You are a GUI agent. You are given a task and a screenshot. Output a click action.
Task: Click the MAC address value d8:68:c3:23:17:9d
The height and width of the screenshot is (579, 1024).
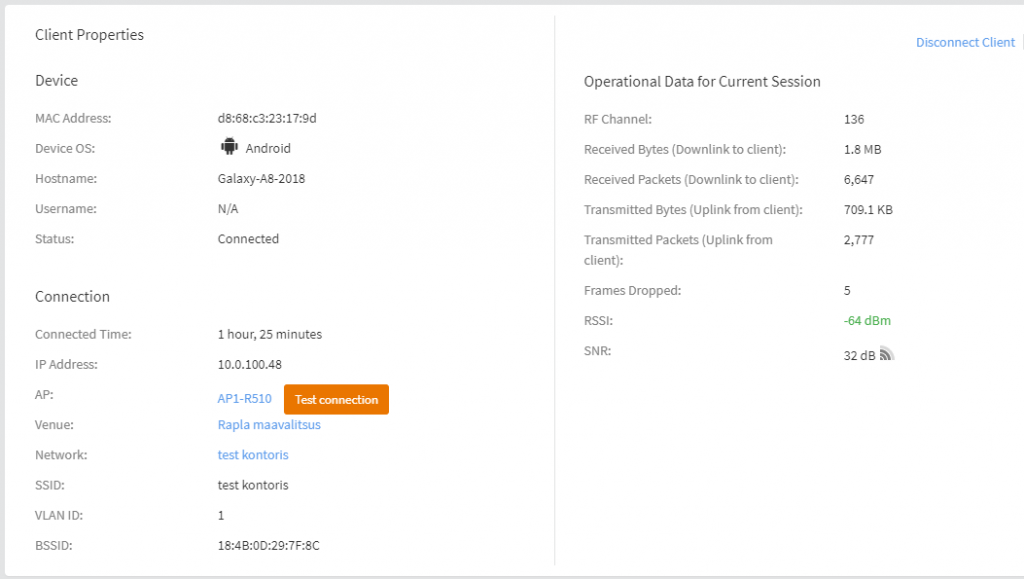pyautogui.click(x=267, y=118)
